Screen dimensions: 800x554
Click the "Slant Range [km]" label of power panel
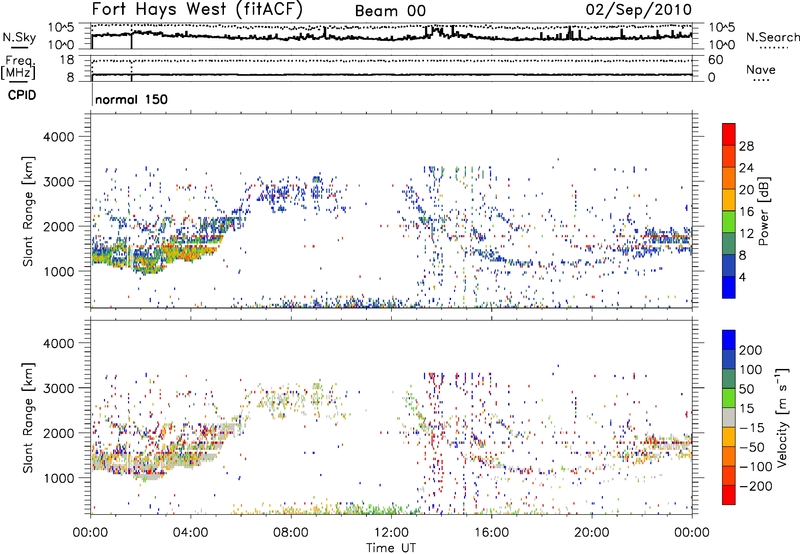point(28,211)
